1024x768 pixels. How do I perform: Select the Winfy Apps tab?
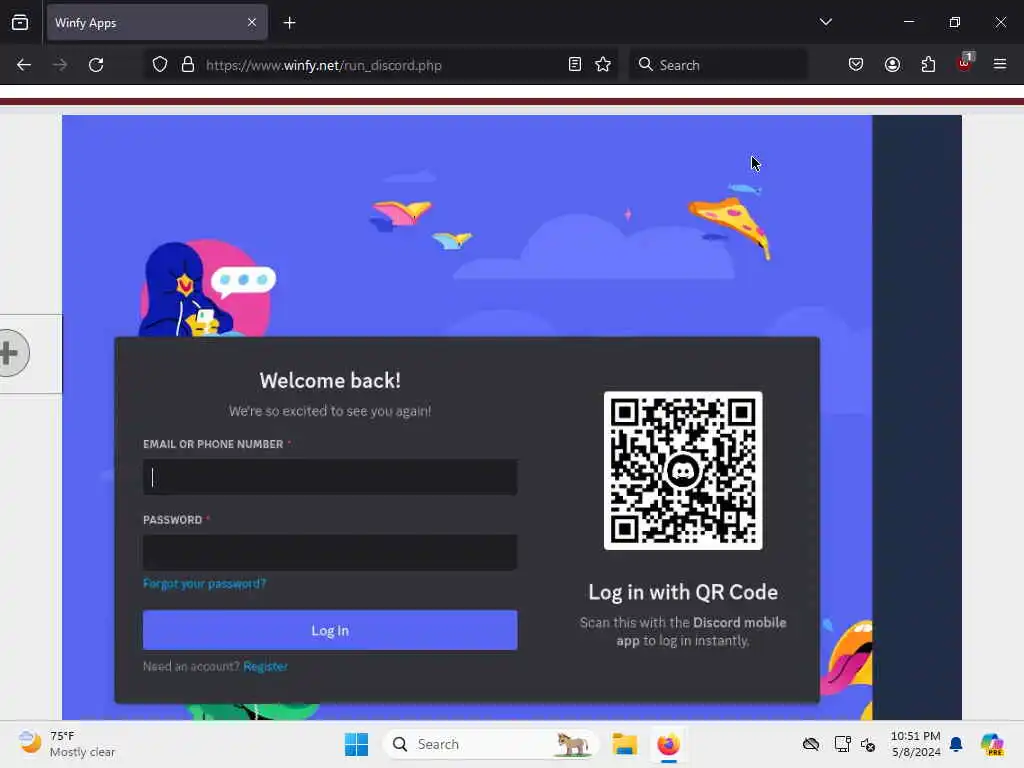157,22
